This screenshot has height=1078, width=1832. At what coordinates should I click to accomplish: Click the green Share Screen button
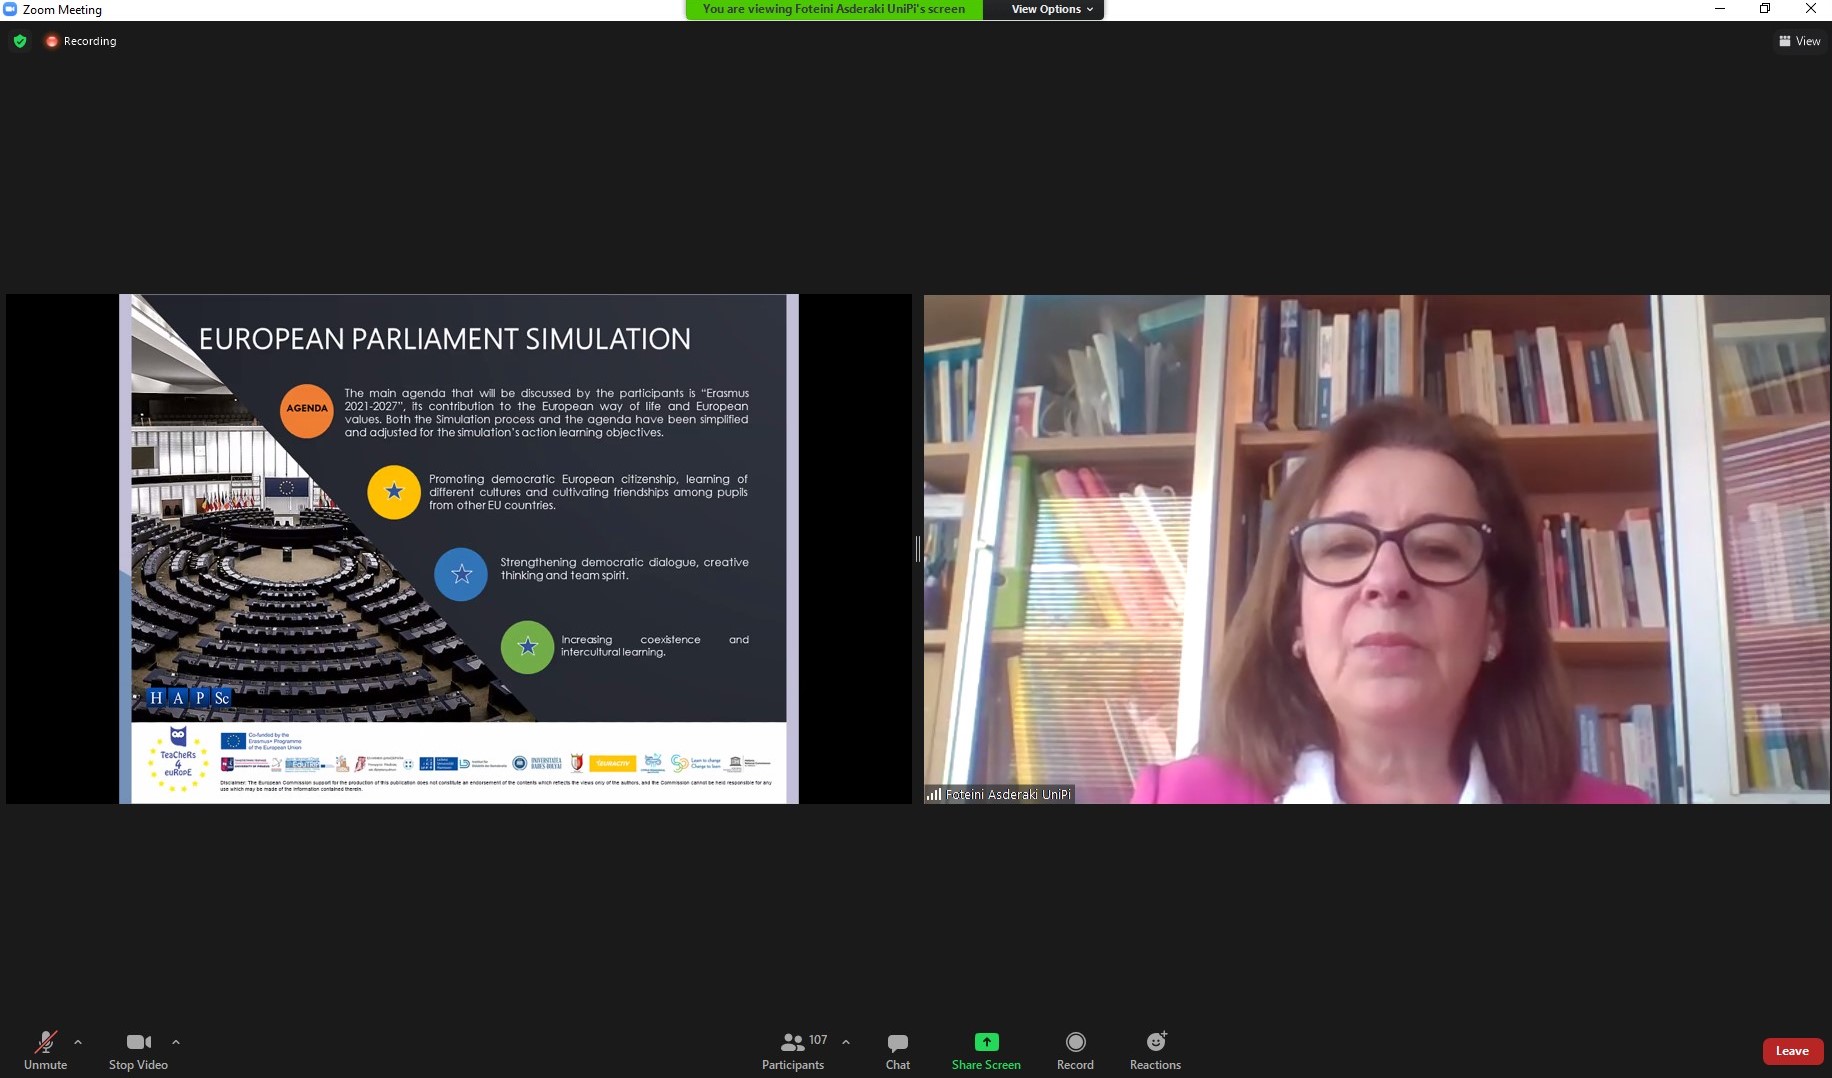click(x=986, y=1050)
